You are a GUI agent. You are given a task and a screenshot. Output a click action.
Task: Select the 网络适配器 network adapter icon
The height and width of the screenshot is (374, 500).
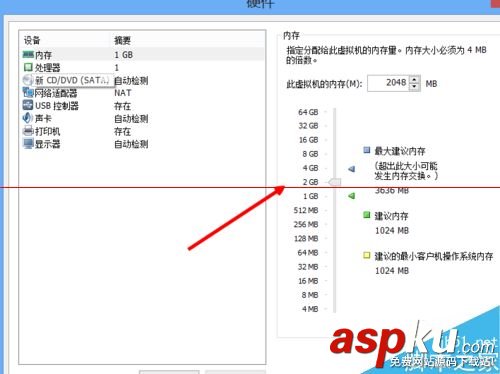28,93
